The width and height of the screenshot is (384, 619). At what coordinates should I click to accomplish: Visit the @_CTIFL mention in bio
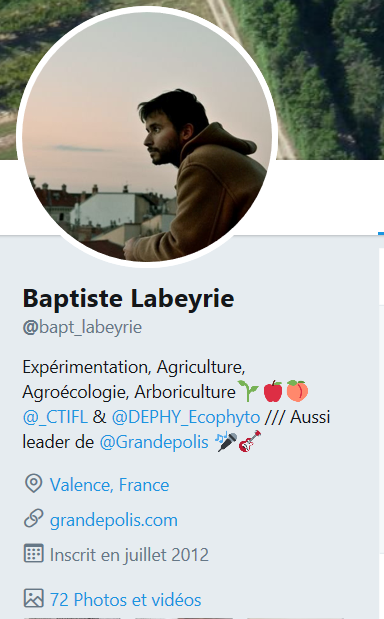(x=55, y=417)
